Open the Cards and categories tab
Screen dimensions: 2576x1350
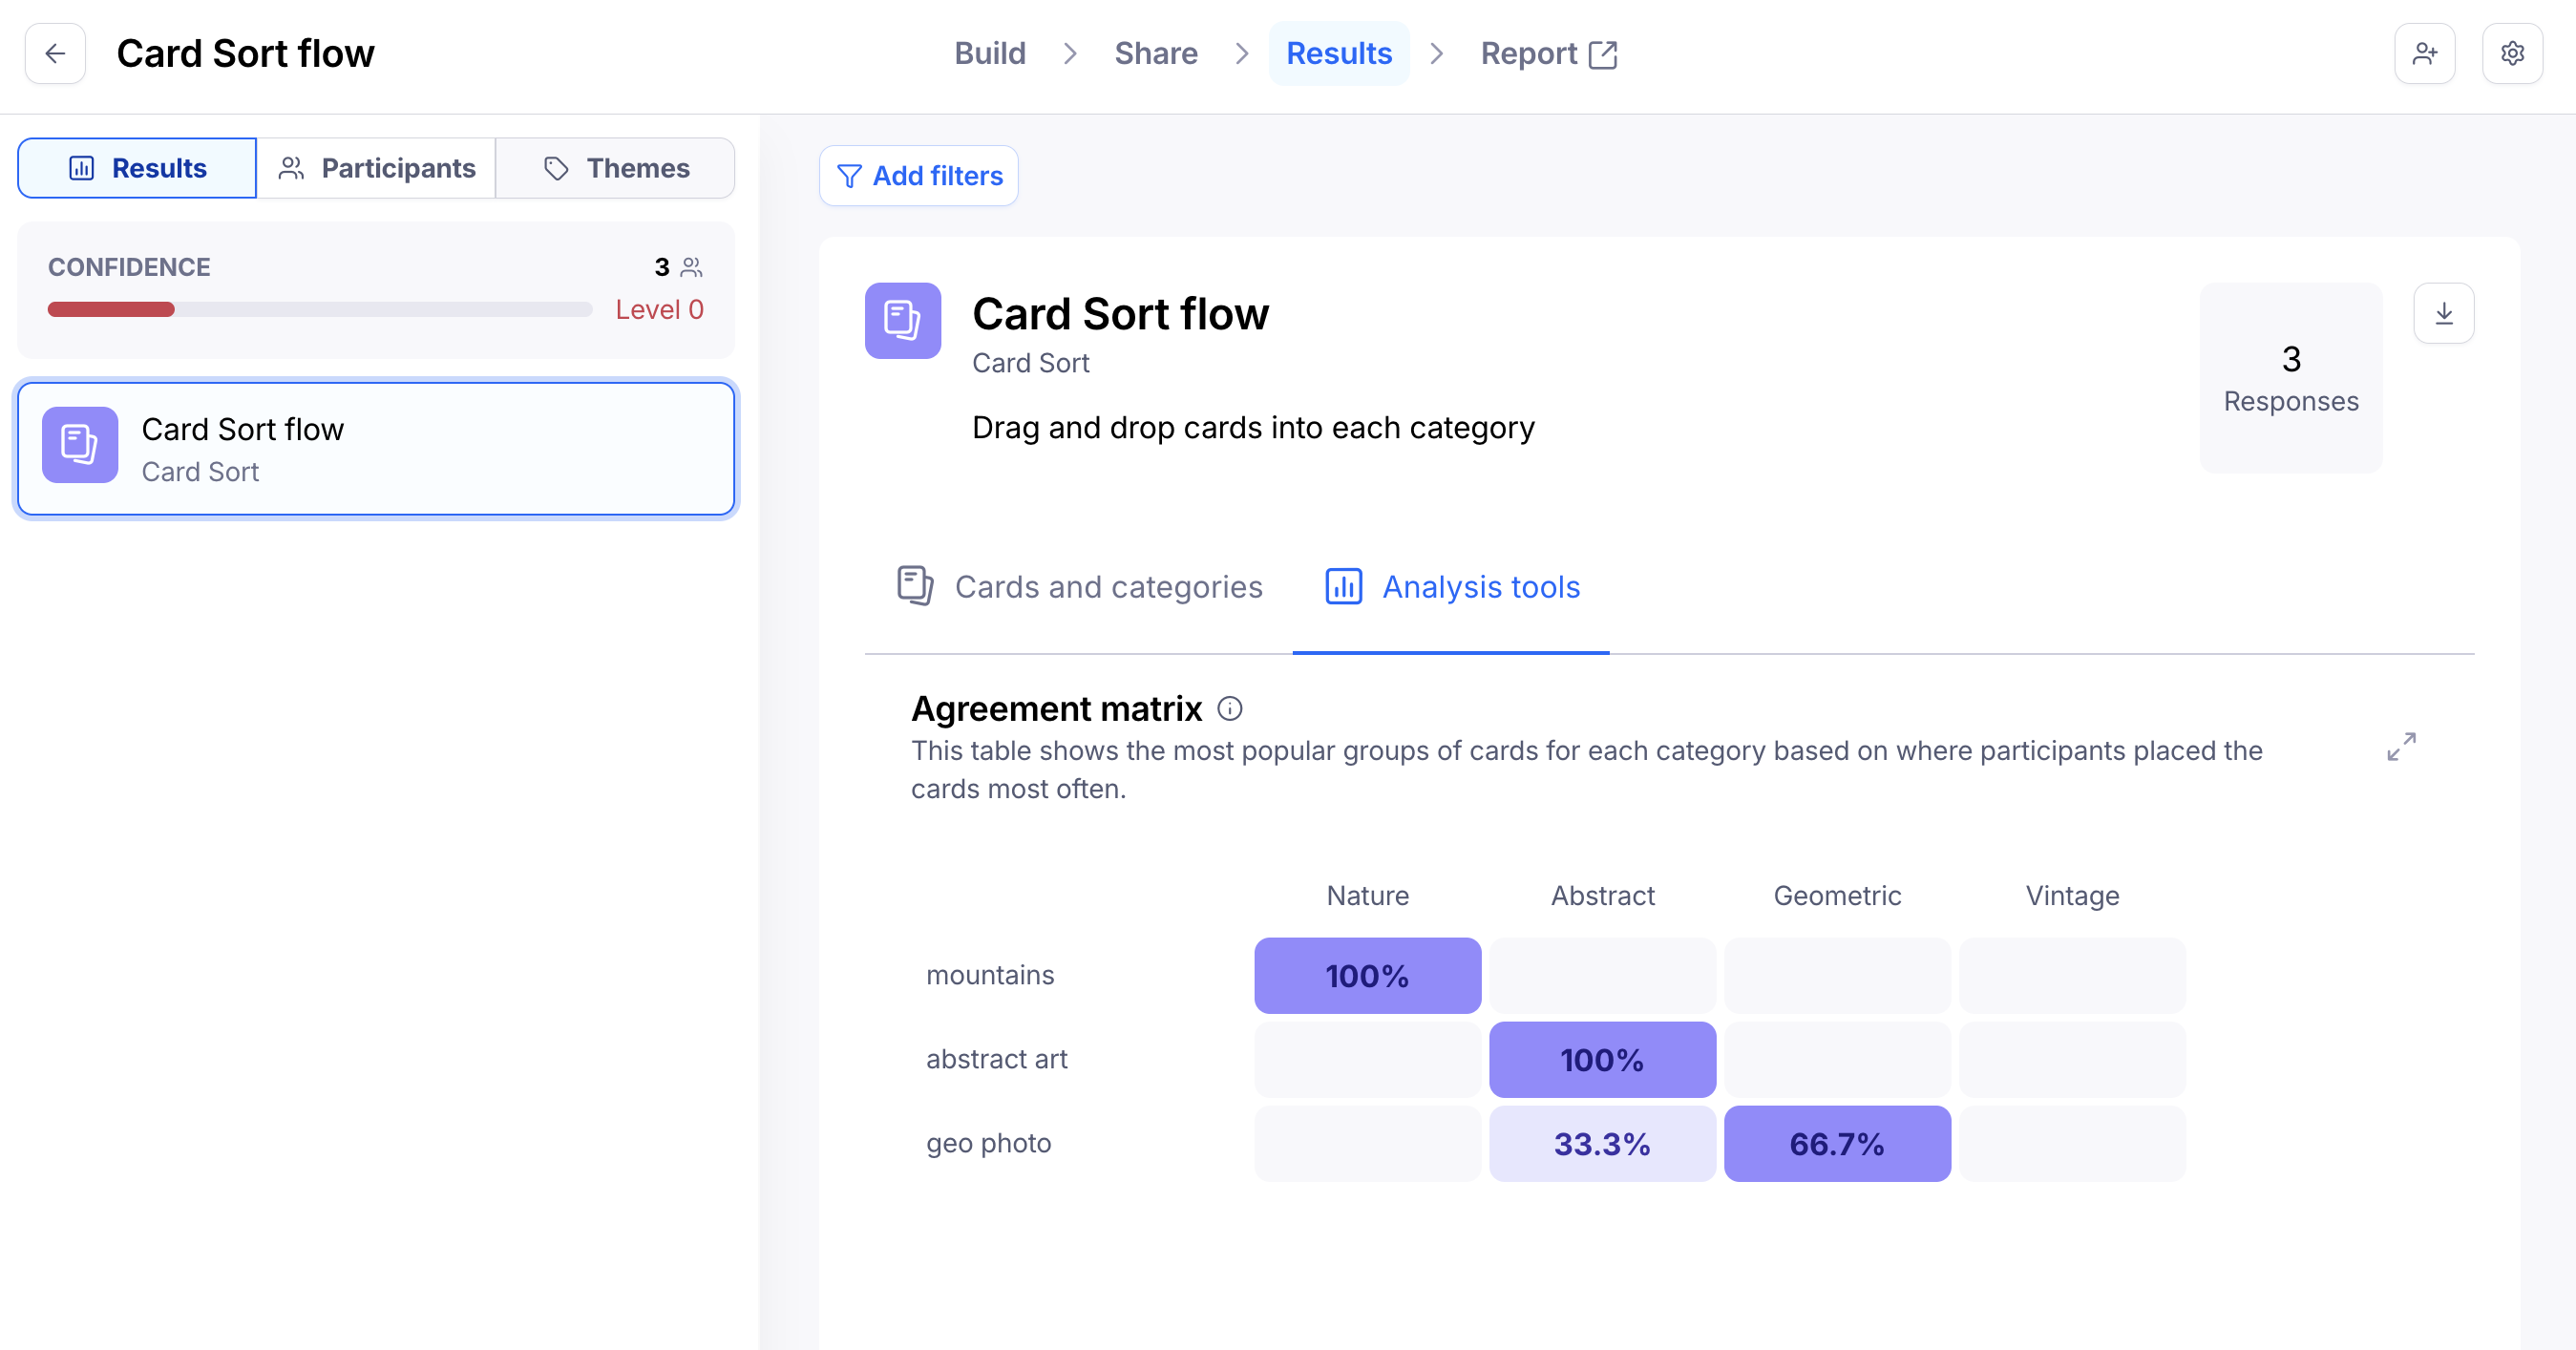[1079, 587]
